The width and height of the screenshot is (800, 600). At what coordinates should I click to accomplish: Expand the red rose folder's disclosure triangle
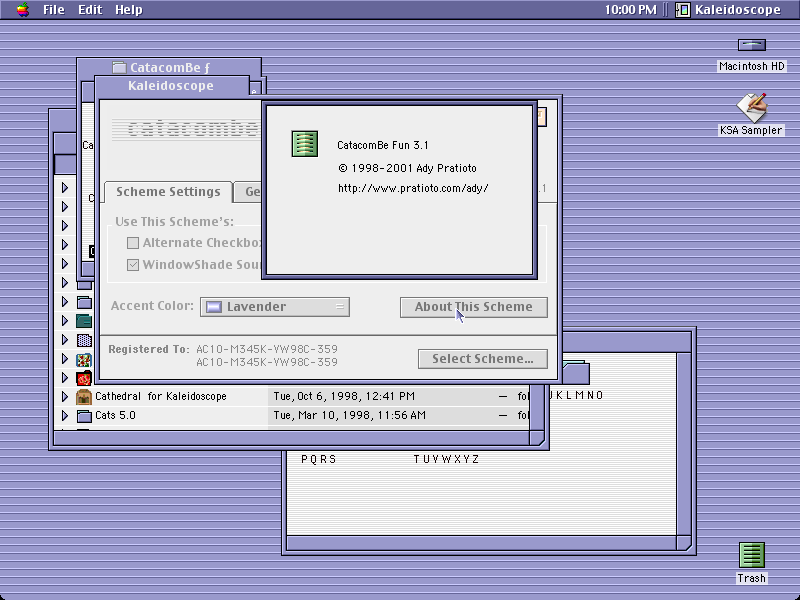(65, 378)
